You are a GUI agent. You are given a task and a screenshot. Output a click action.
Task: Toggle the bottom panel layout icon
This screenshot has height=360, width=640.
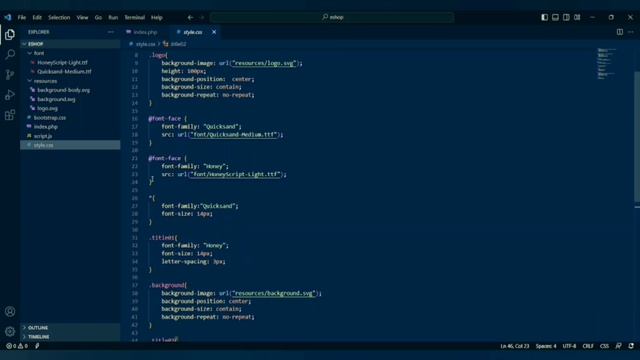pos(556,17)
